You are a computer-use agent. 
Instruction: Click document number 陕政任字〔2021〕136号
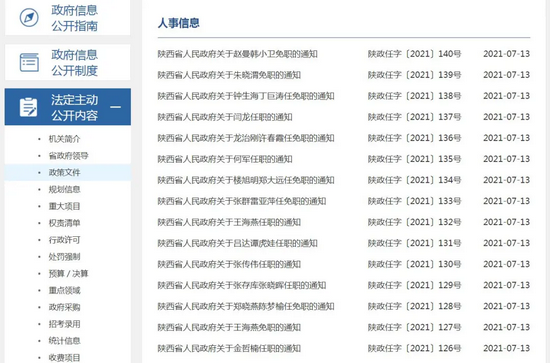pos(414,138)
